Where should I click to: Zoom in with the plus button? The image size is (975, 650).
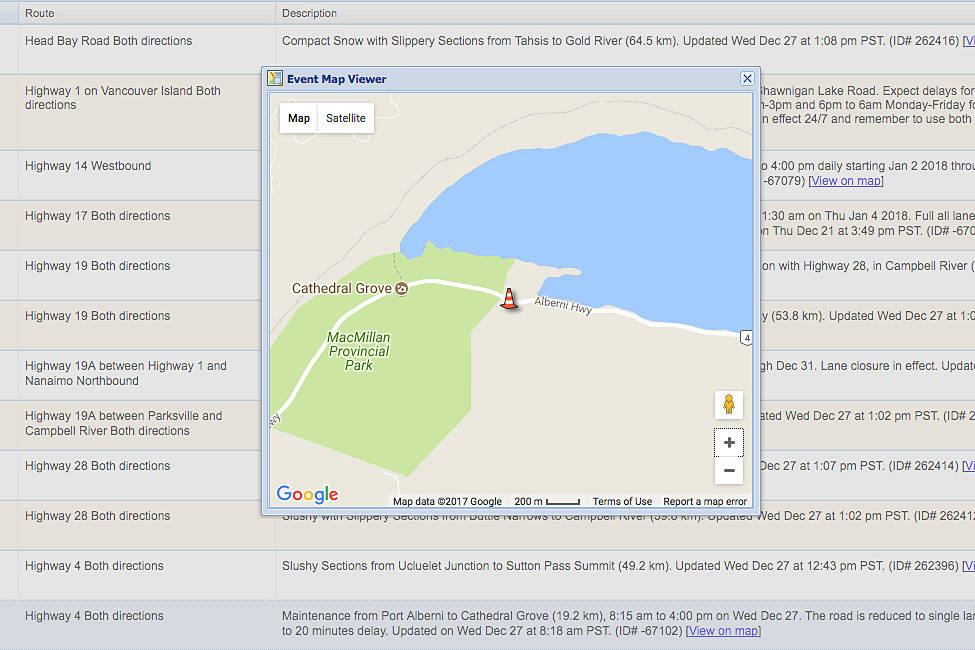point(728,443)
